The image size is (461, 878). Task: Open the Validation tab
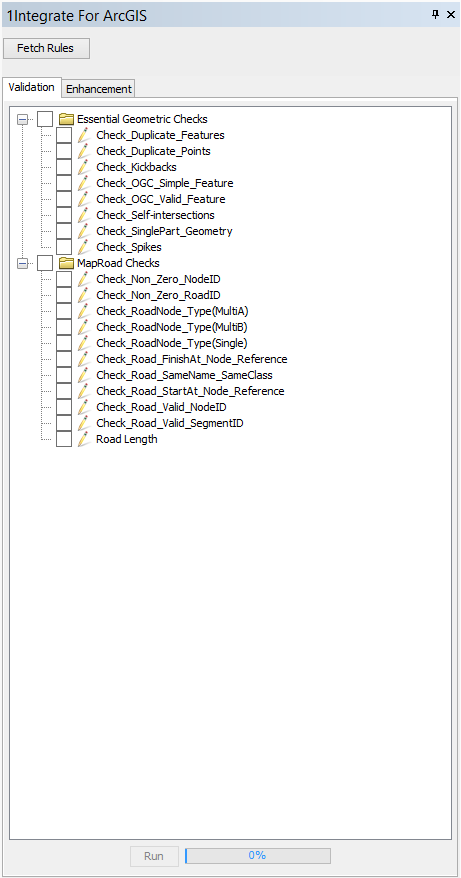pyautogui.click(x=31, y=87)
